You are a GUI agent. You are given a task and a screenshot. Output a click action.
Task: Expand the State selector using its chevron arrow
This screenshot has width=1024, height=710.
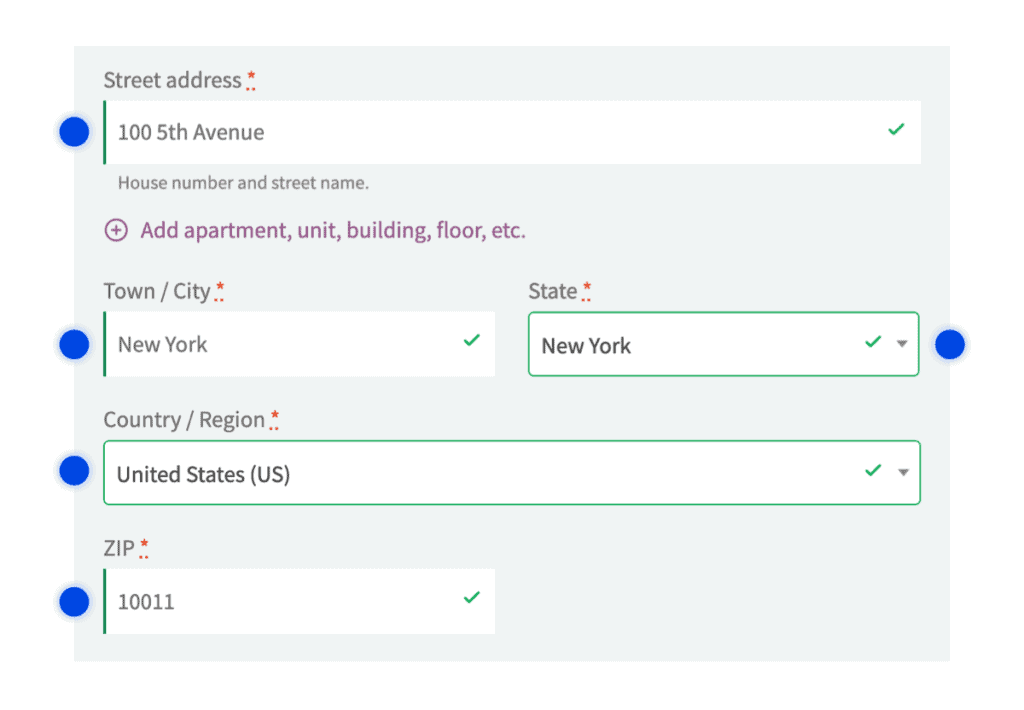[x=904, y=344]
